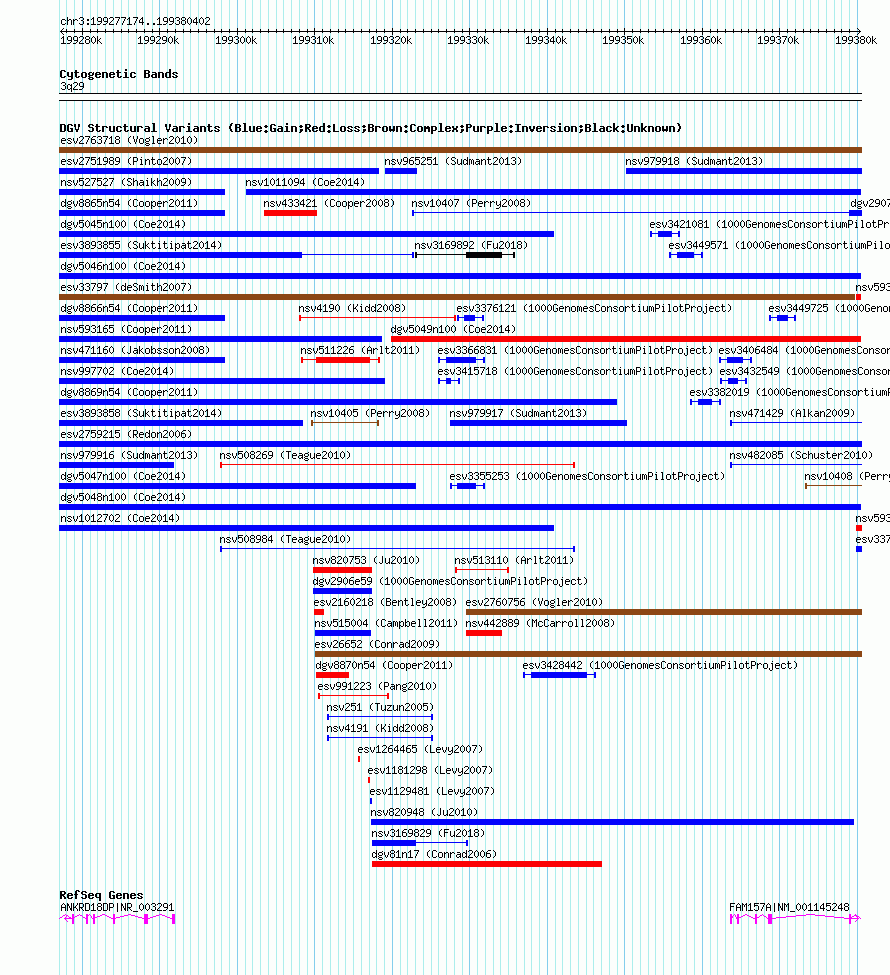Select the brown esv33797 complex variant bar

pos(457,297)
